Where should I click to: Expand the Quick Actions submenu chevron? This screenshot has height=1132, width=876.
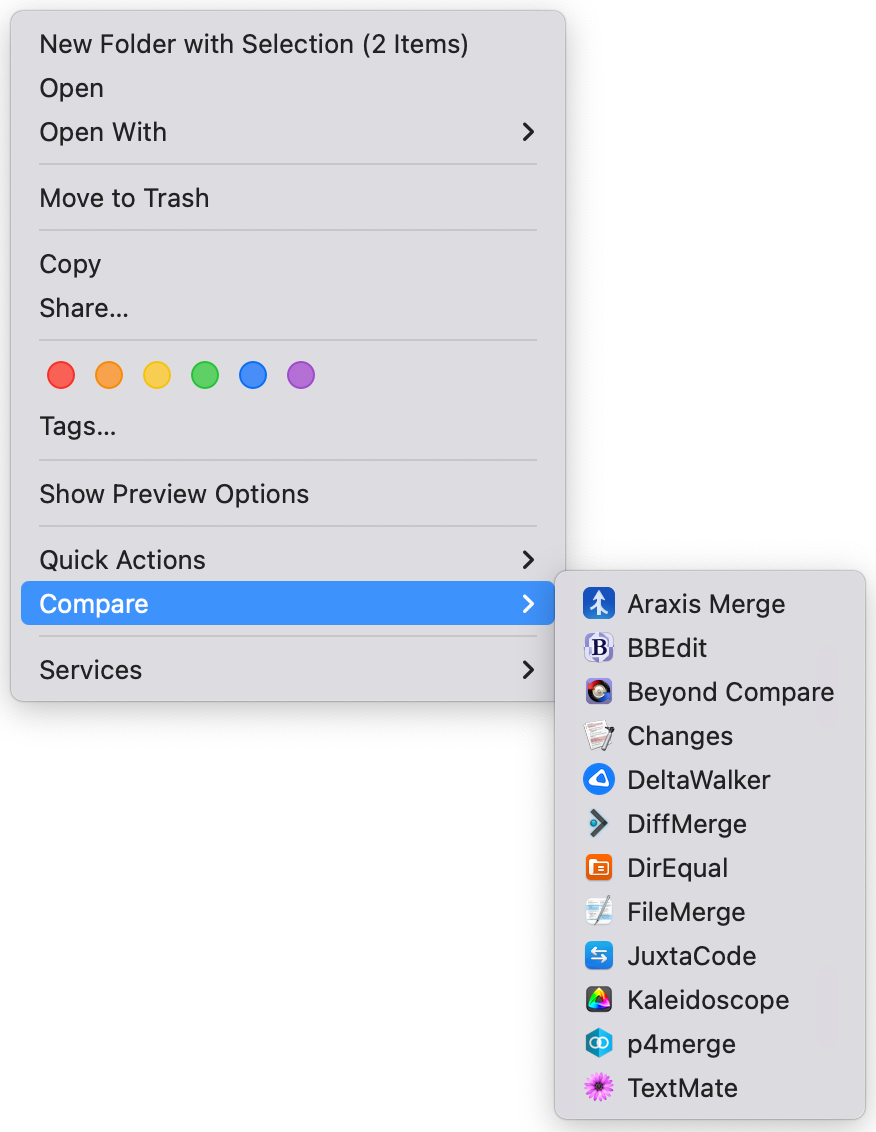529,560
